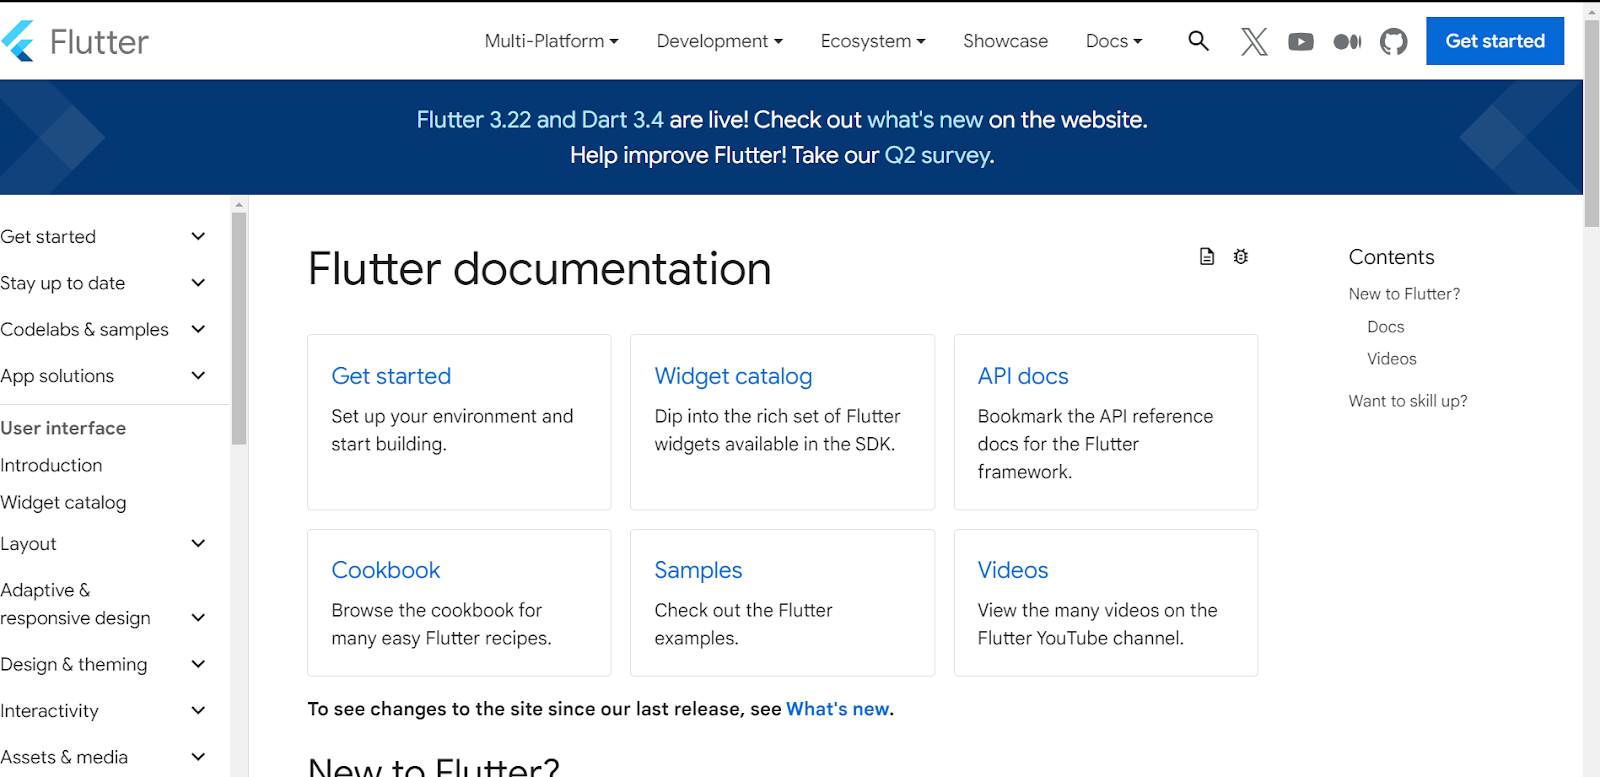Click the sidebar scrollbar thumb
The image size is (1600, 777).
point(238,328)
